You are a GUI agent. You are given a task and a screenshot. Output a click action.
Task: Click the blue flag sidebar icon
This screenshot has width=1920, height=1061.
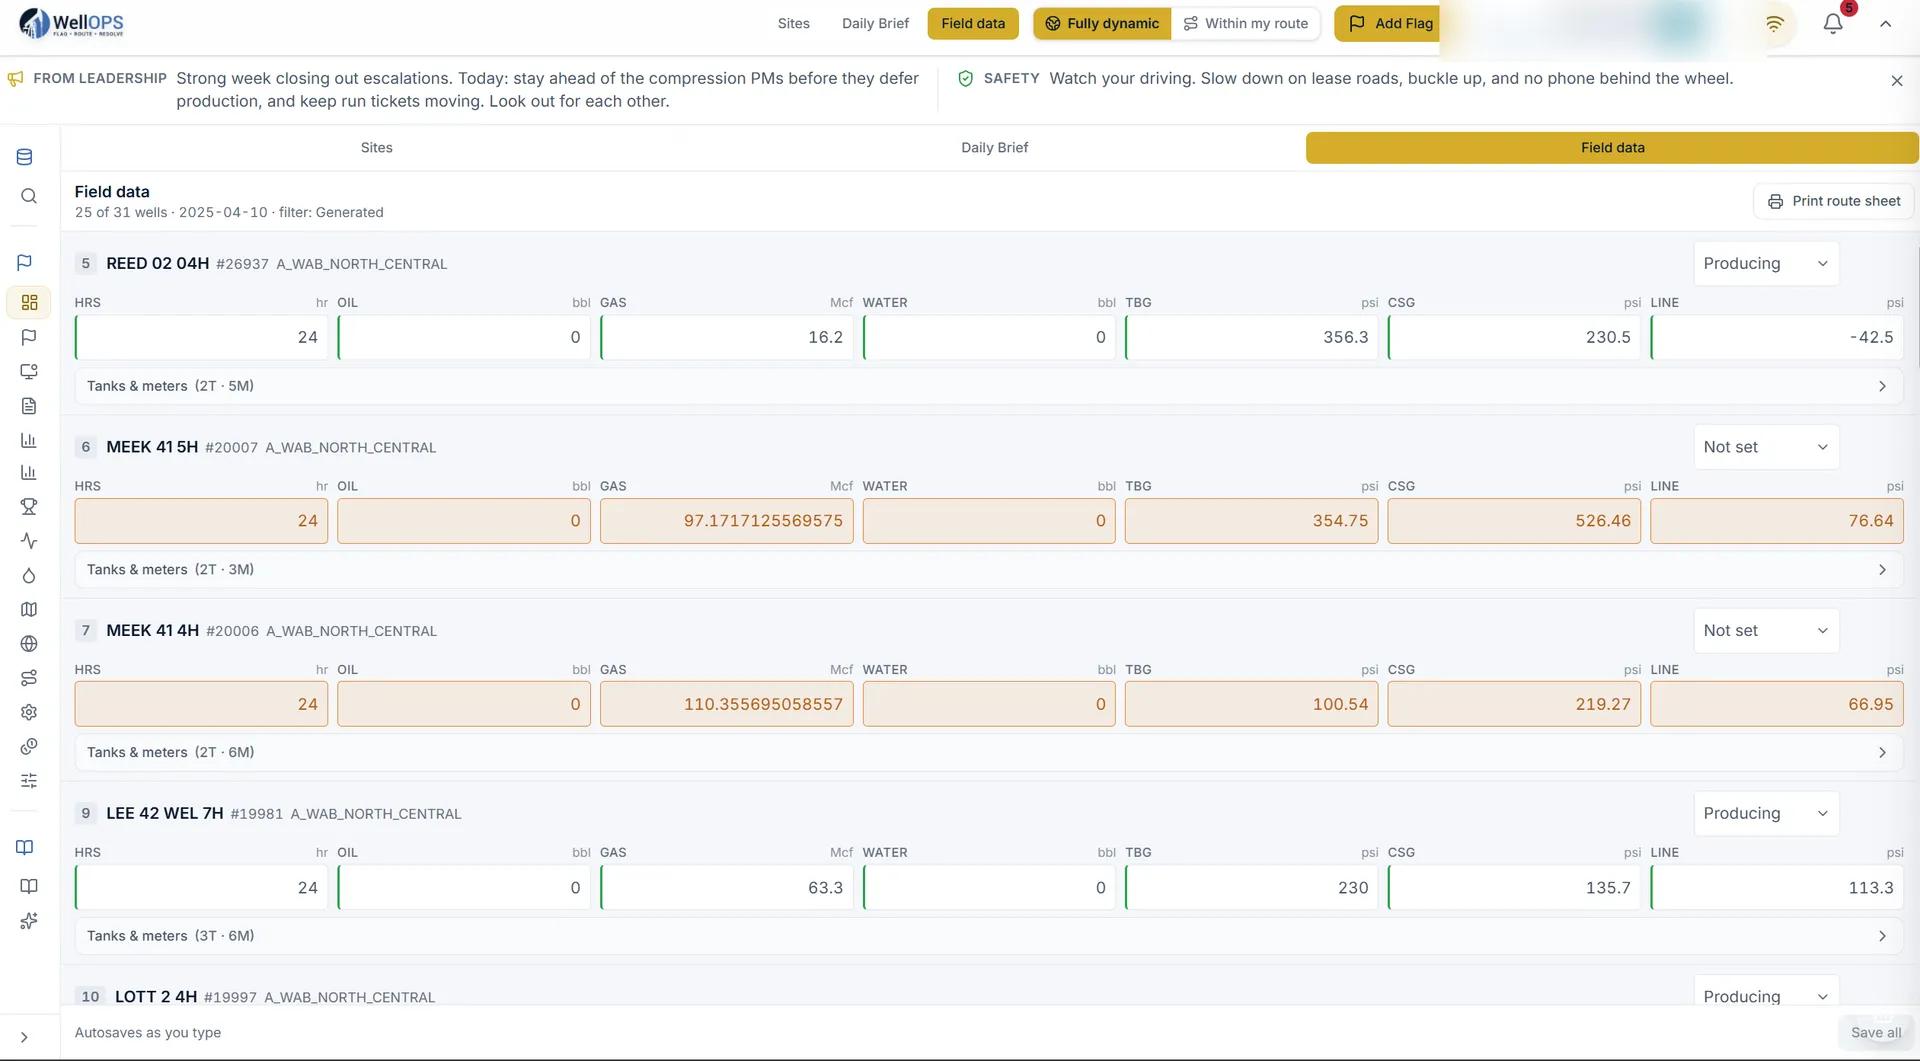25,262
